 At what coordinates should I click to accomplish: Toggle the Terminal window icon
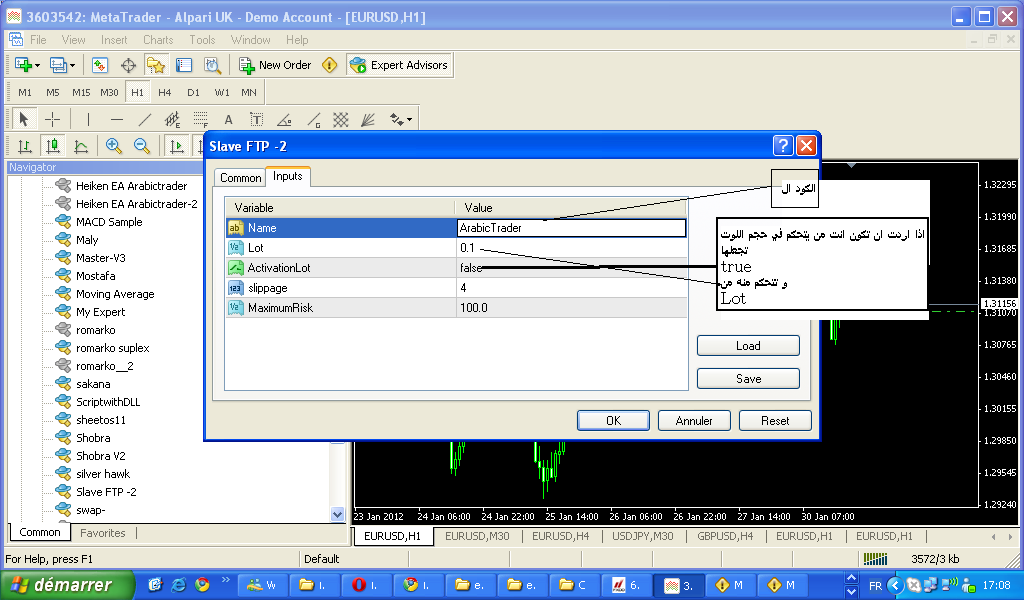click(x=184, y=65)
